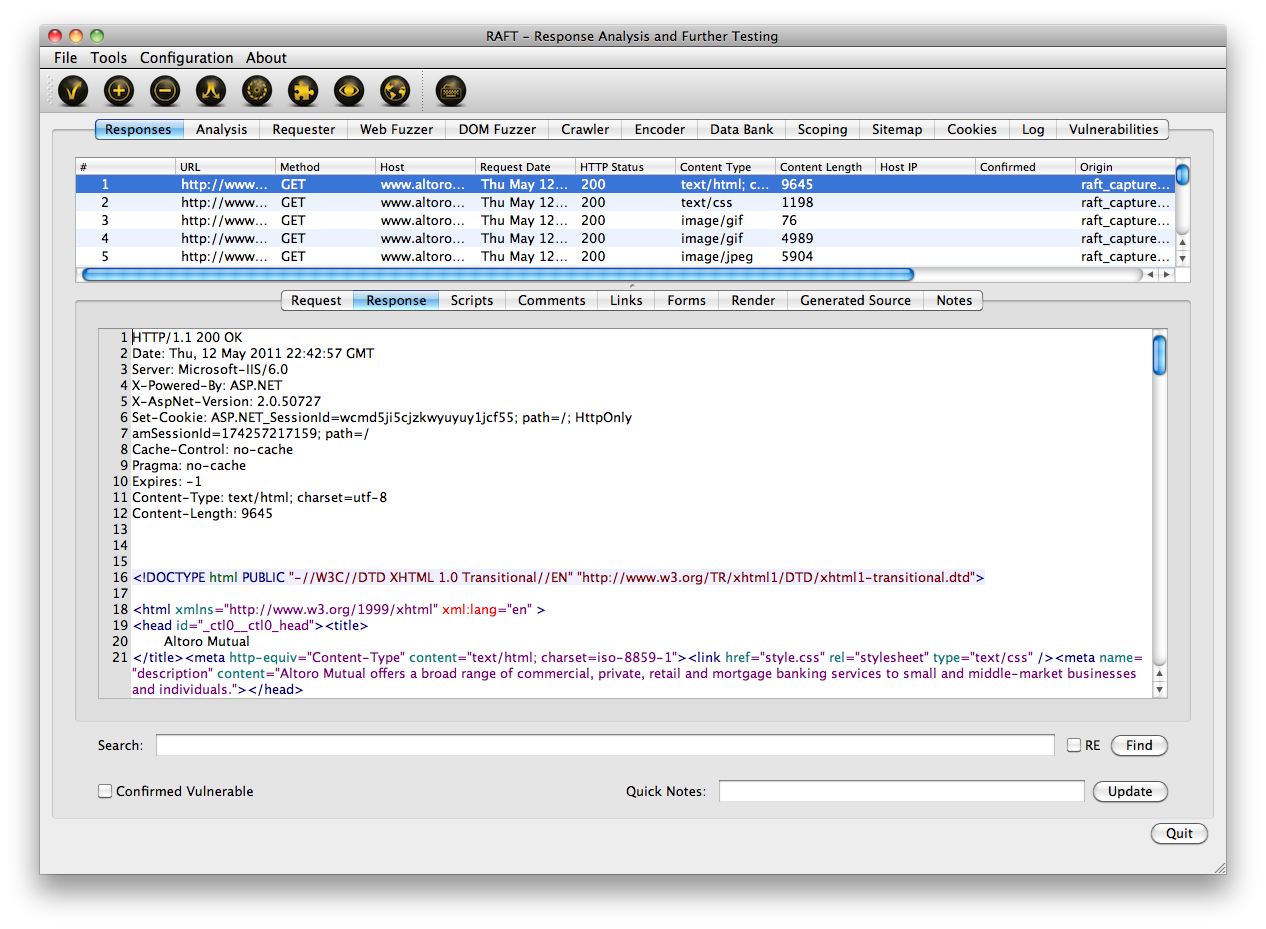Sort by the URL column header

226,167
